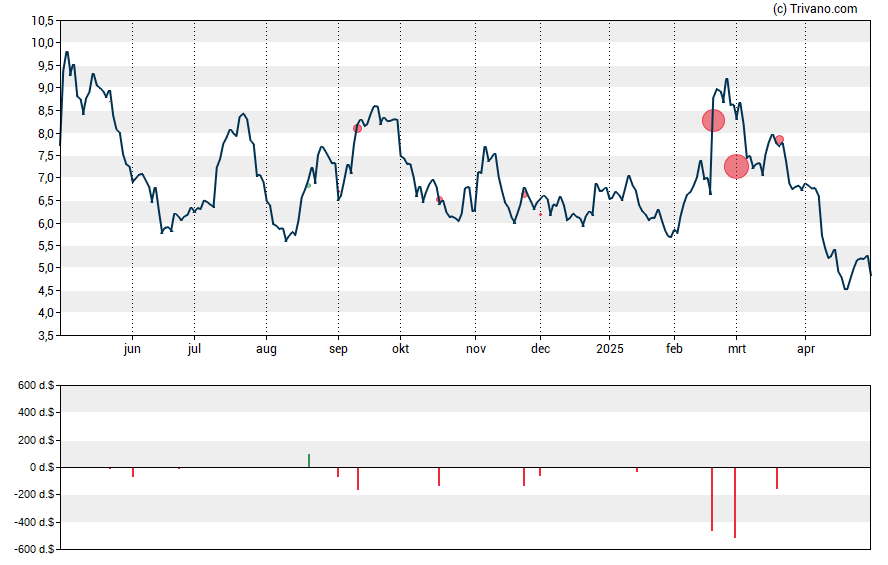
Task: Click the '10,5' price axis label
Action: 42,21
